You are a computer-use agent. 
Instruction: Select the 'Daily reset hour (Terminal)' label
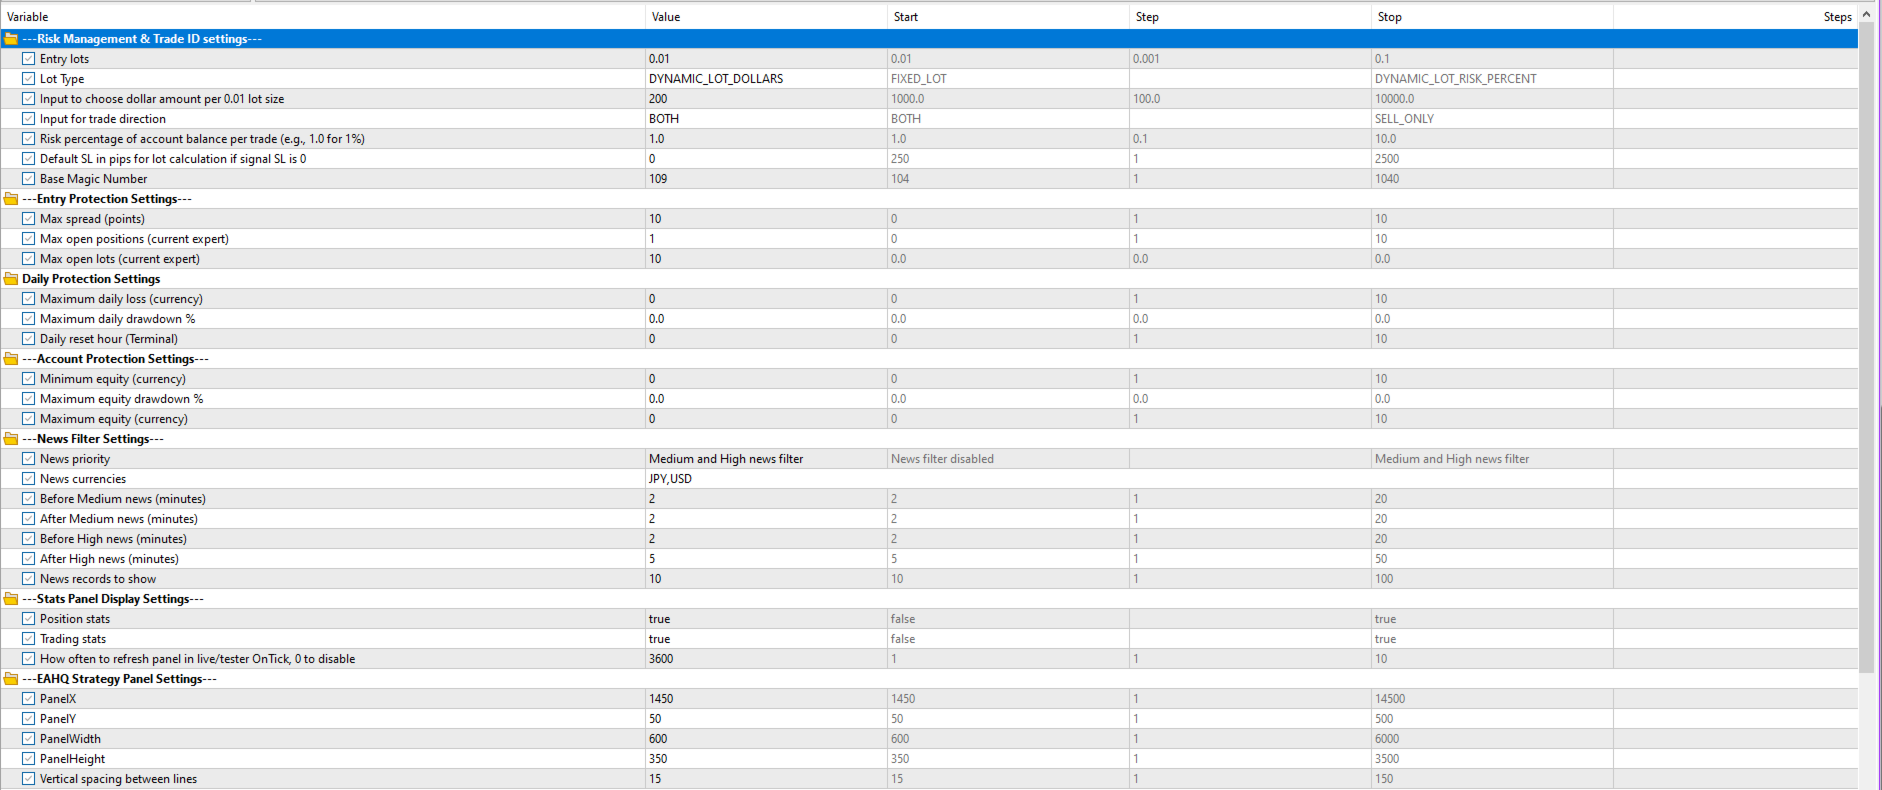pyautogui.click(x=108, y=339)
